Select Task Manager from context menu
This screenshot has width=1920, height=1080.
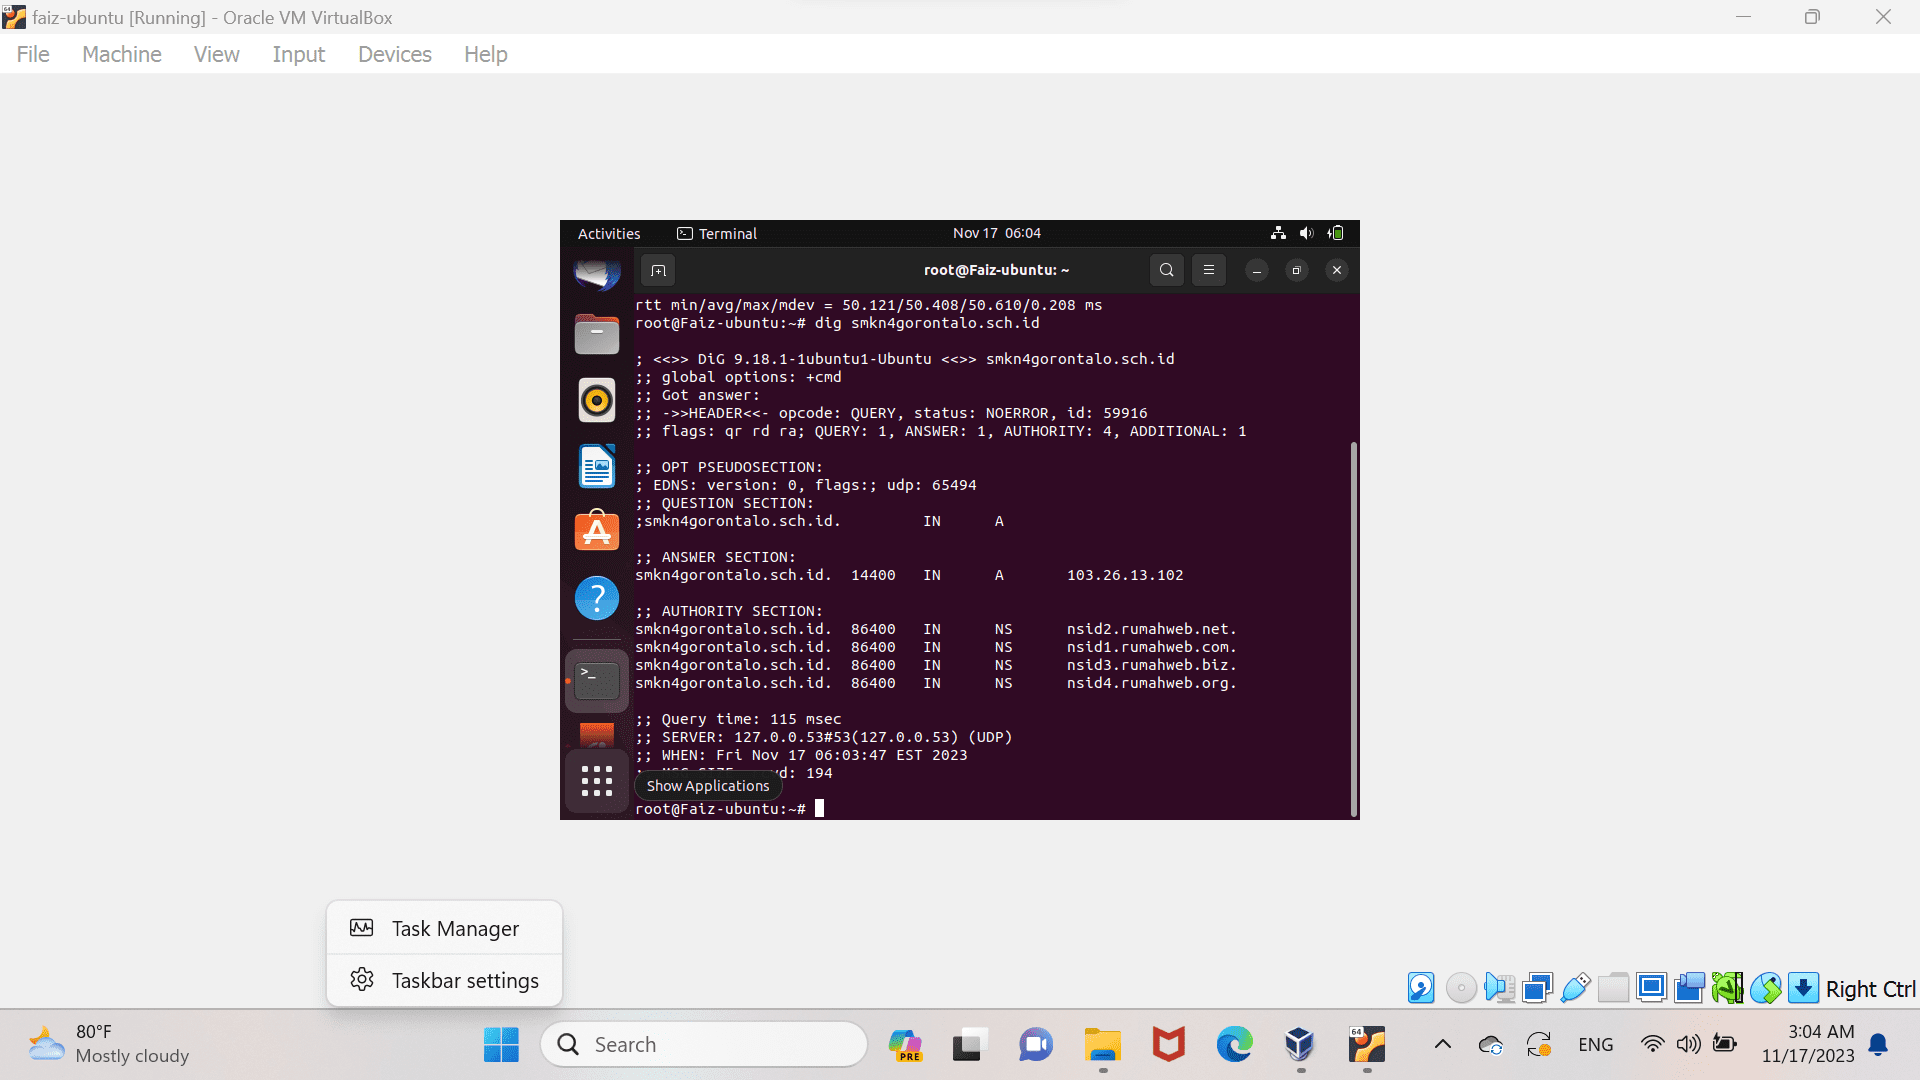[x=444, y=928]
